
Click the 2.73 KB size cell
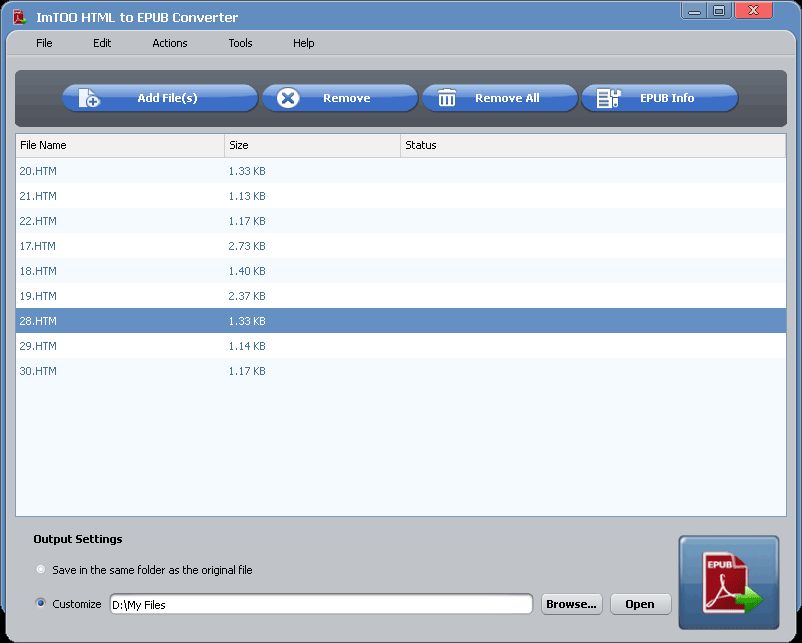[247, 246]
